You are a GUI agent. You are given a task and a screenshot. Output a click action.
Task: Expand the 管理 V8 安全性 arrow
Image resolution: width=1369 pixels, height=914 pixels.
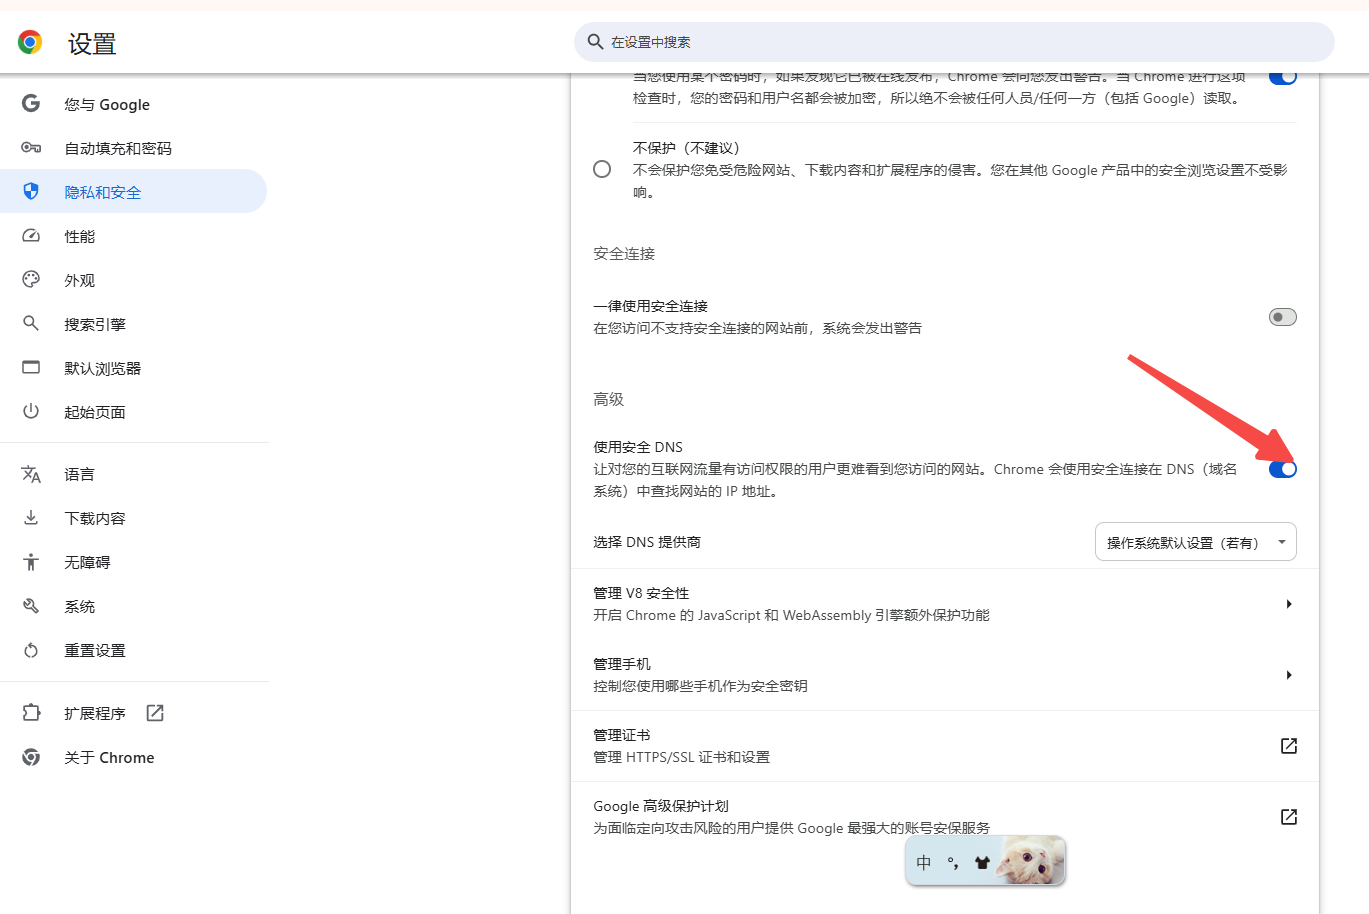click(1289, 604)
